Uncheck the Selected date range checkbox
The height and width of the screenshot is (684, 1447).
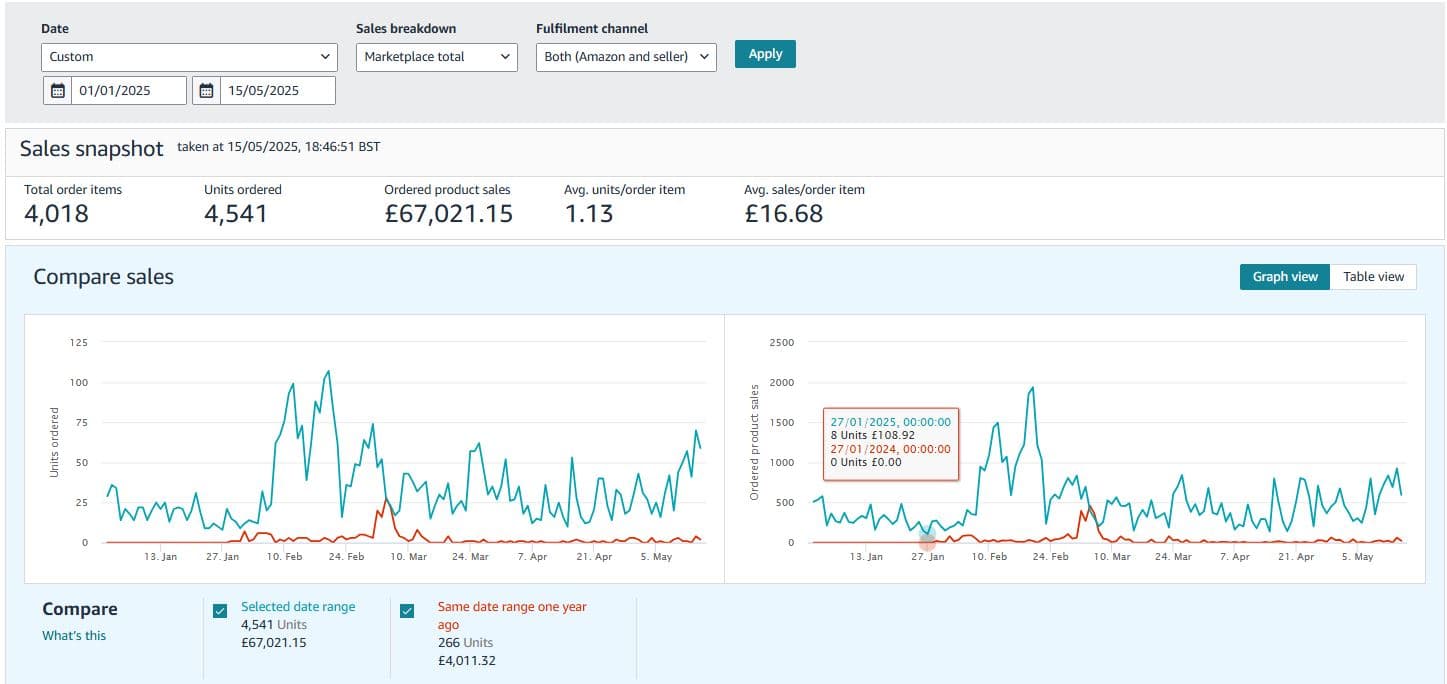[x=220, y=611]
